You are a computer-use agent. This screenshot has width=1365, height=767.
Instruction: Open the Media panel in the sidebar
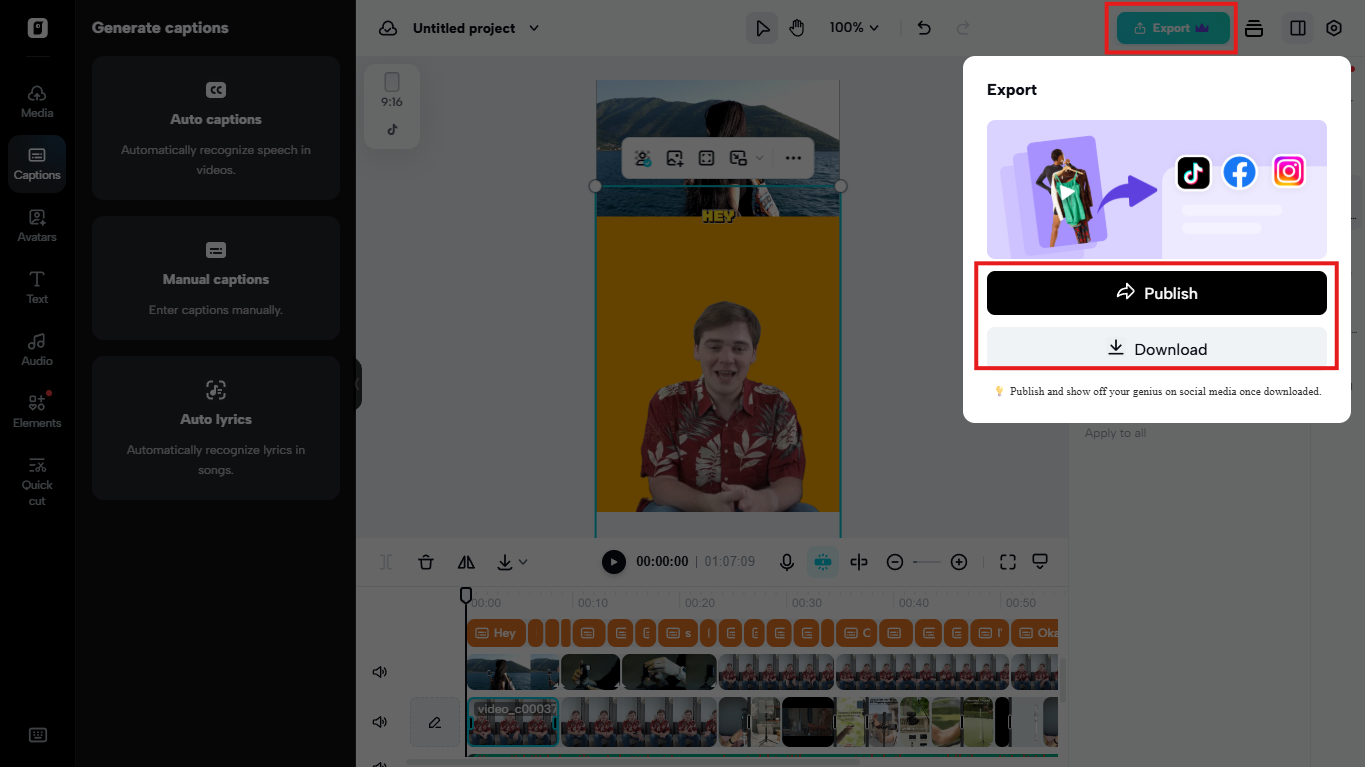tap(37, 100)
